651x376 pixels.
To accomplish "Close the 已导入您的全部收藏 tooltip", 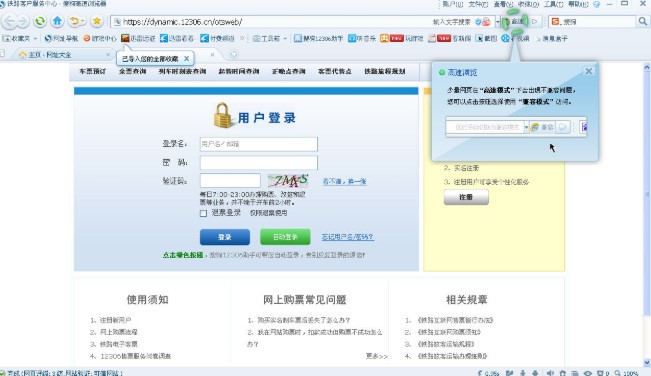I will click(x=186, y=59).
